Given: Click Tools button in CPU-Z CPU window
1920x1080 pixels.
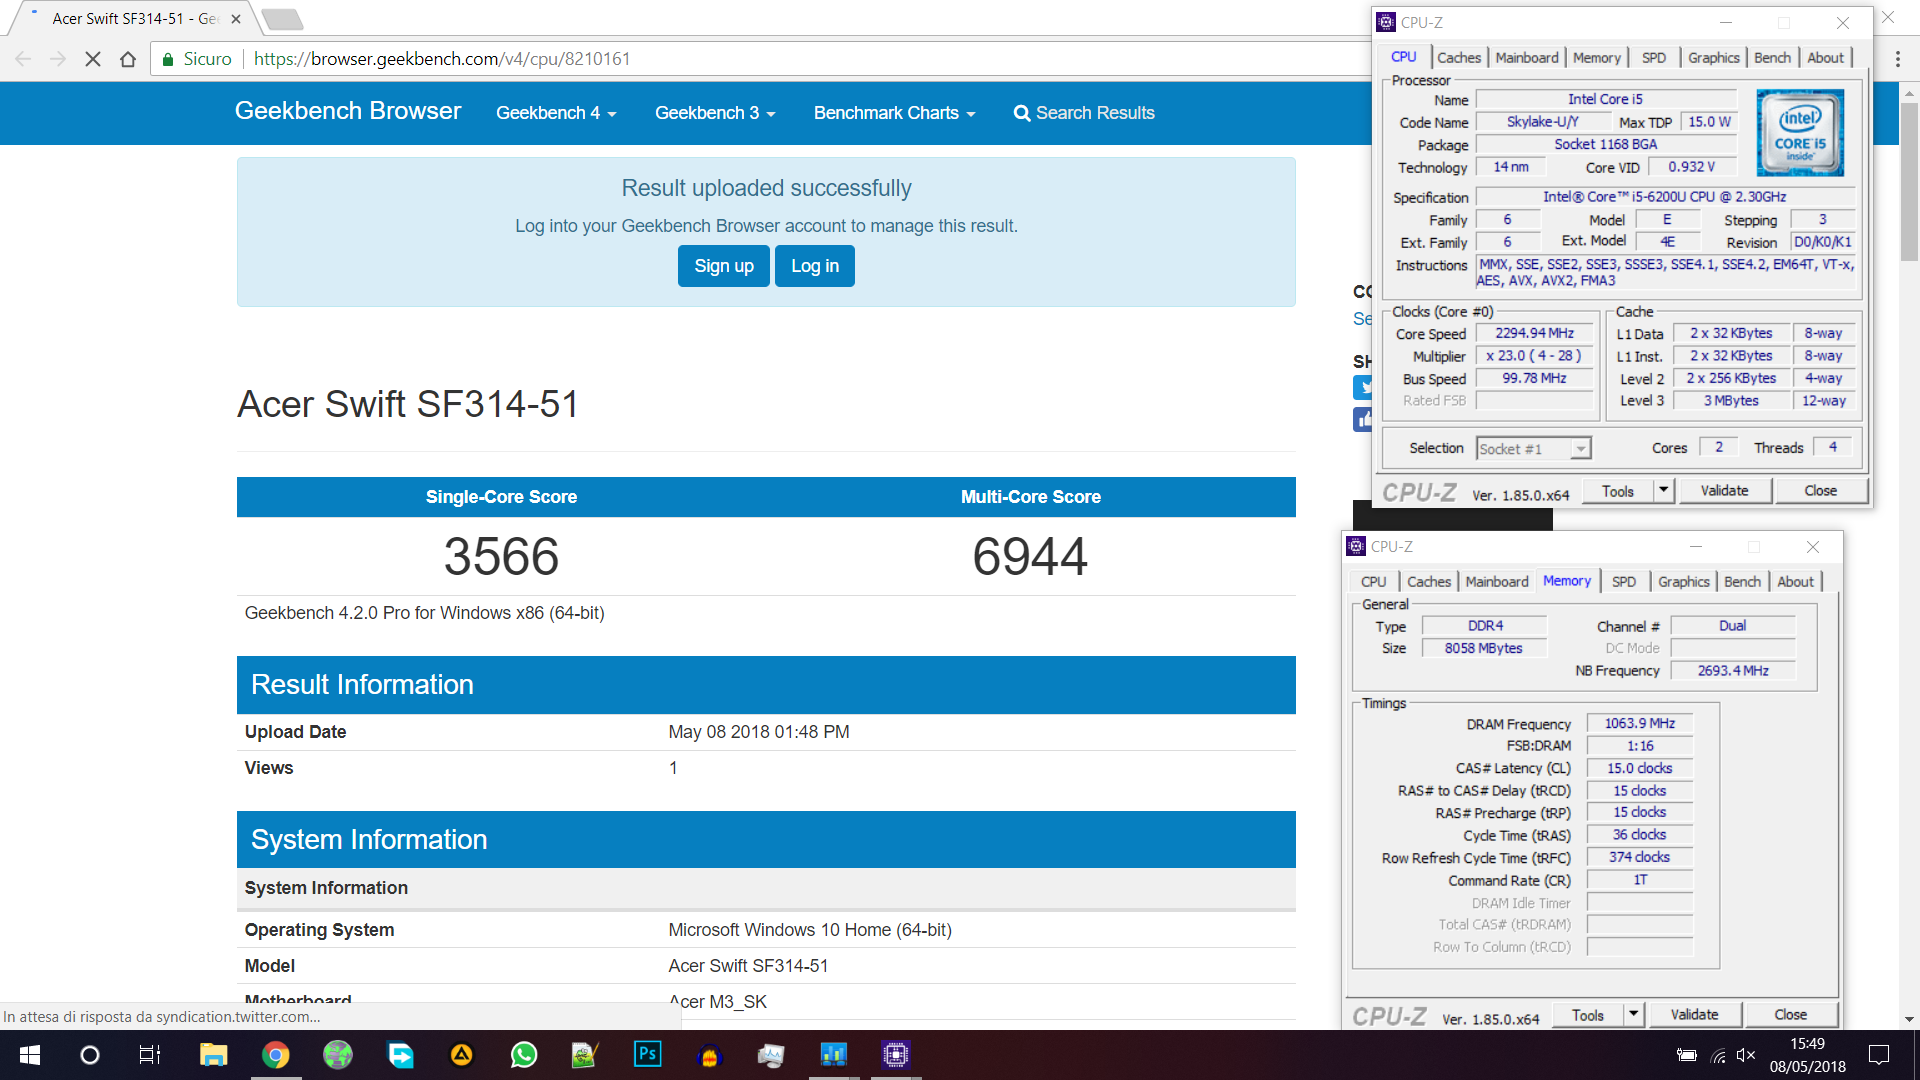Looking at the screenshot, I should (1618, 490).
